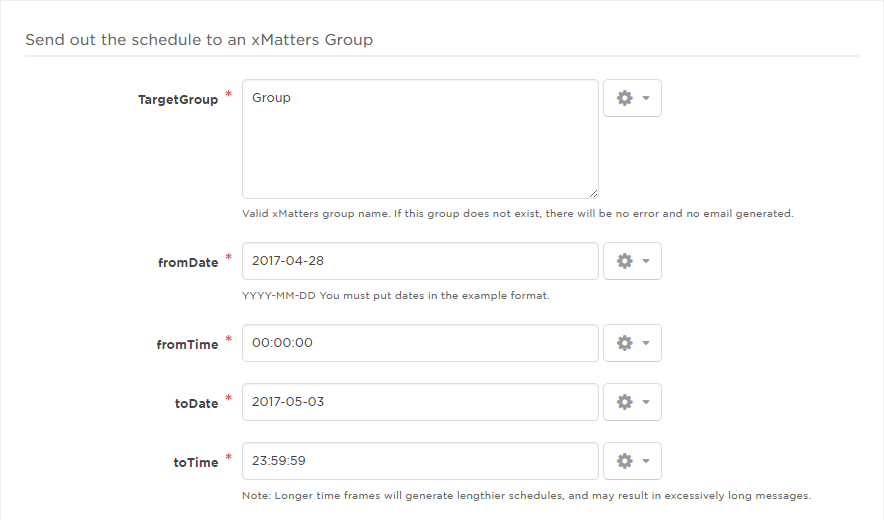This screenshot has height=520, width=884.
Task: Click the gear icon beside TargetGroup field
Action: pos(624,98)
